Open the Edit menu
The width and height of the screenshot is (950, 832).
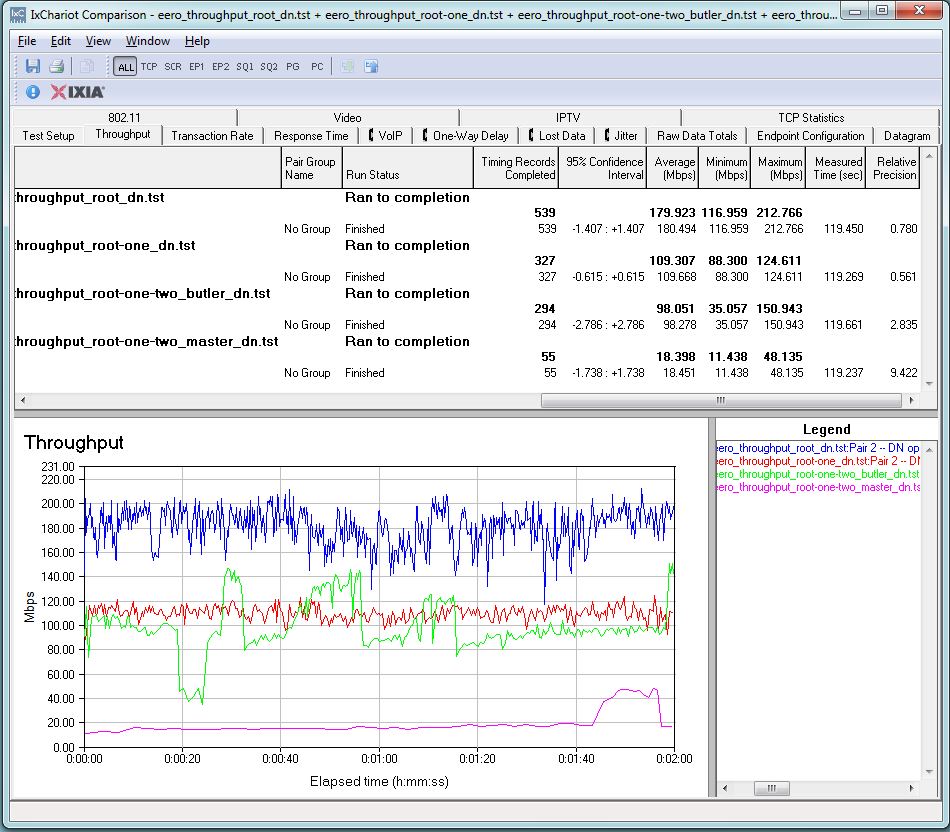click(61, 41)
